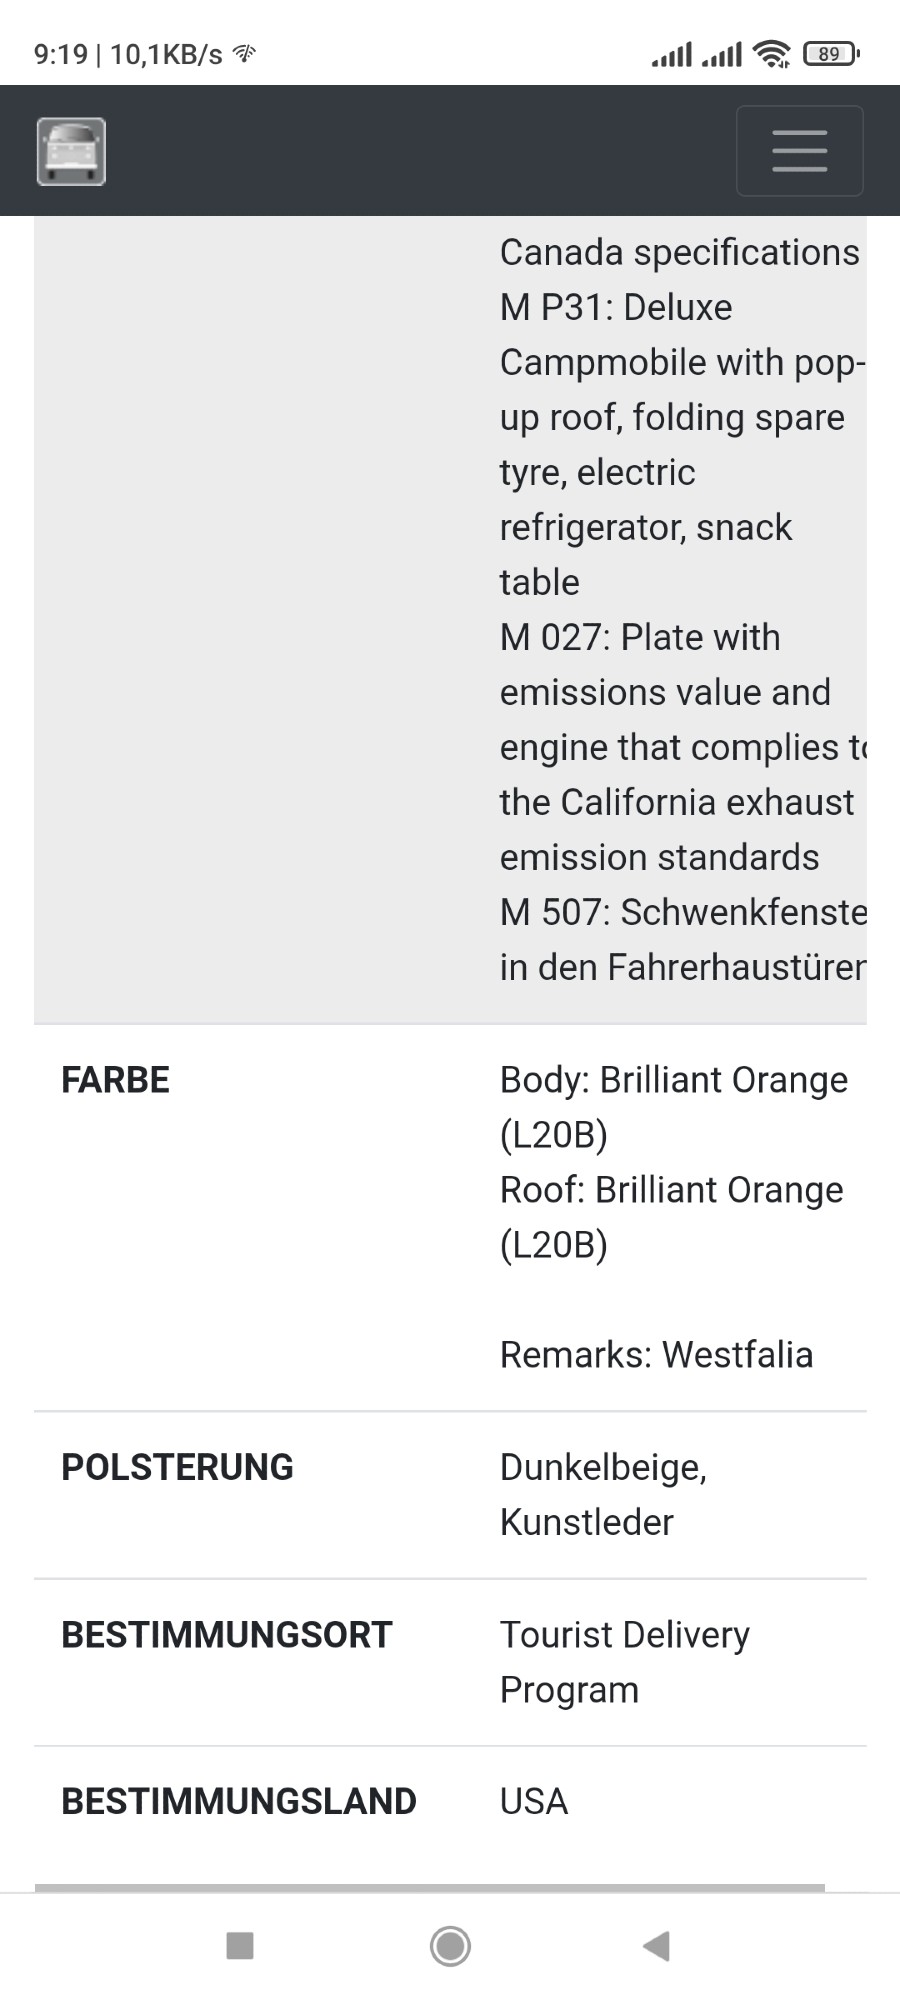Tap the VW bus site logo
The height and width of the screenshot is (2000, 900).
[x=71, y=152]
